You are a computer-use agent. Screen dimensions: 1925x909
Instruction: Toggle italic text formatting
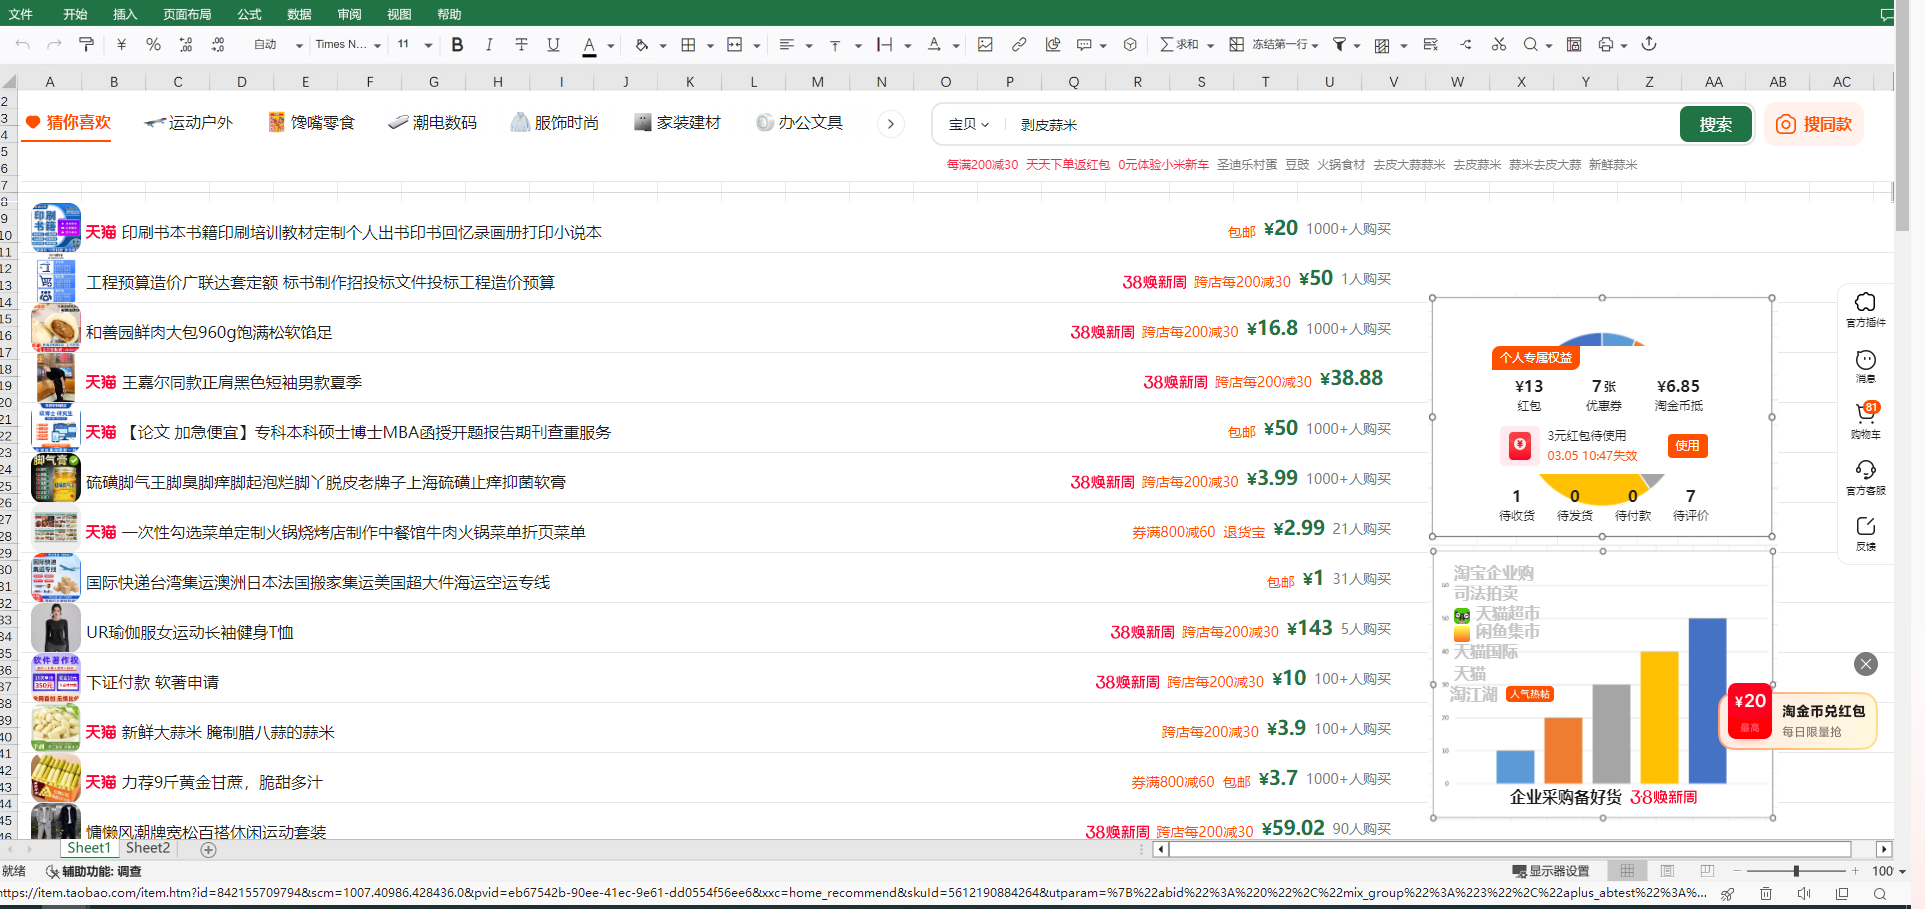[x=489, y=44]
